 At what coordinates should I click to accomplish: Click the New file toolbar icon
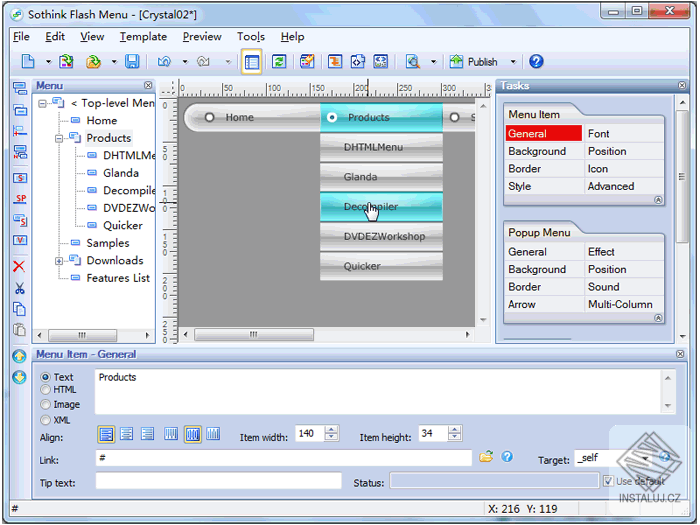pyautogui.click(x=28, y=62)
